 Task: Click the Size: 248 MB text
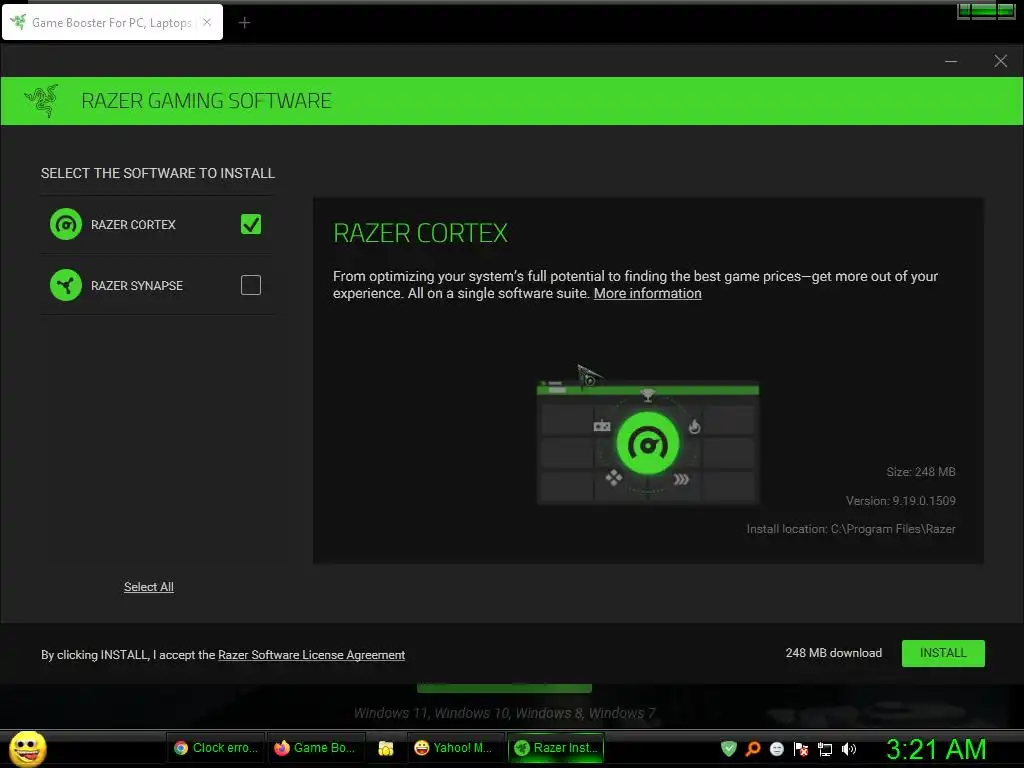(921, 472)
